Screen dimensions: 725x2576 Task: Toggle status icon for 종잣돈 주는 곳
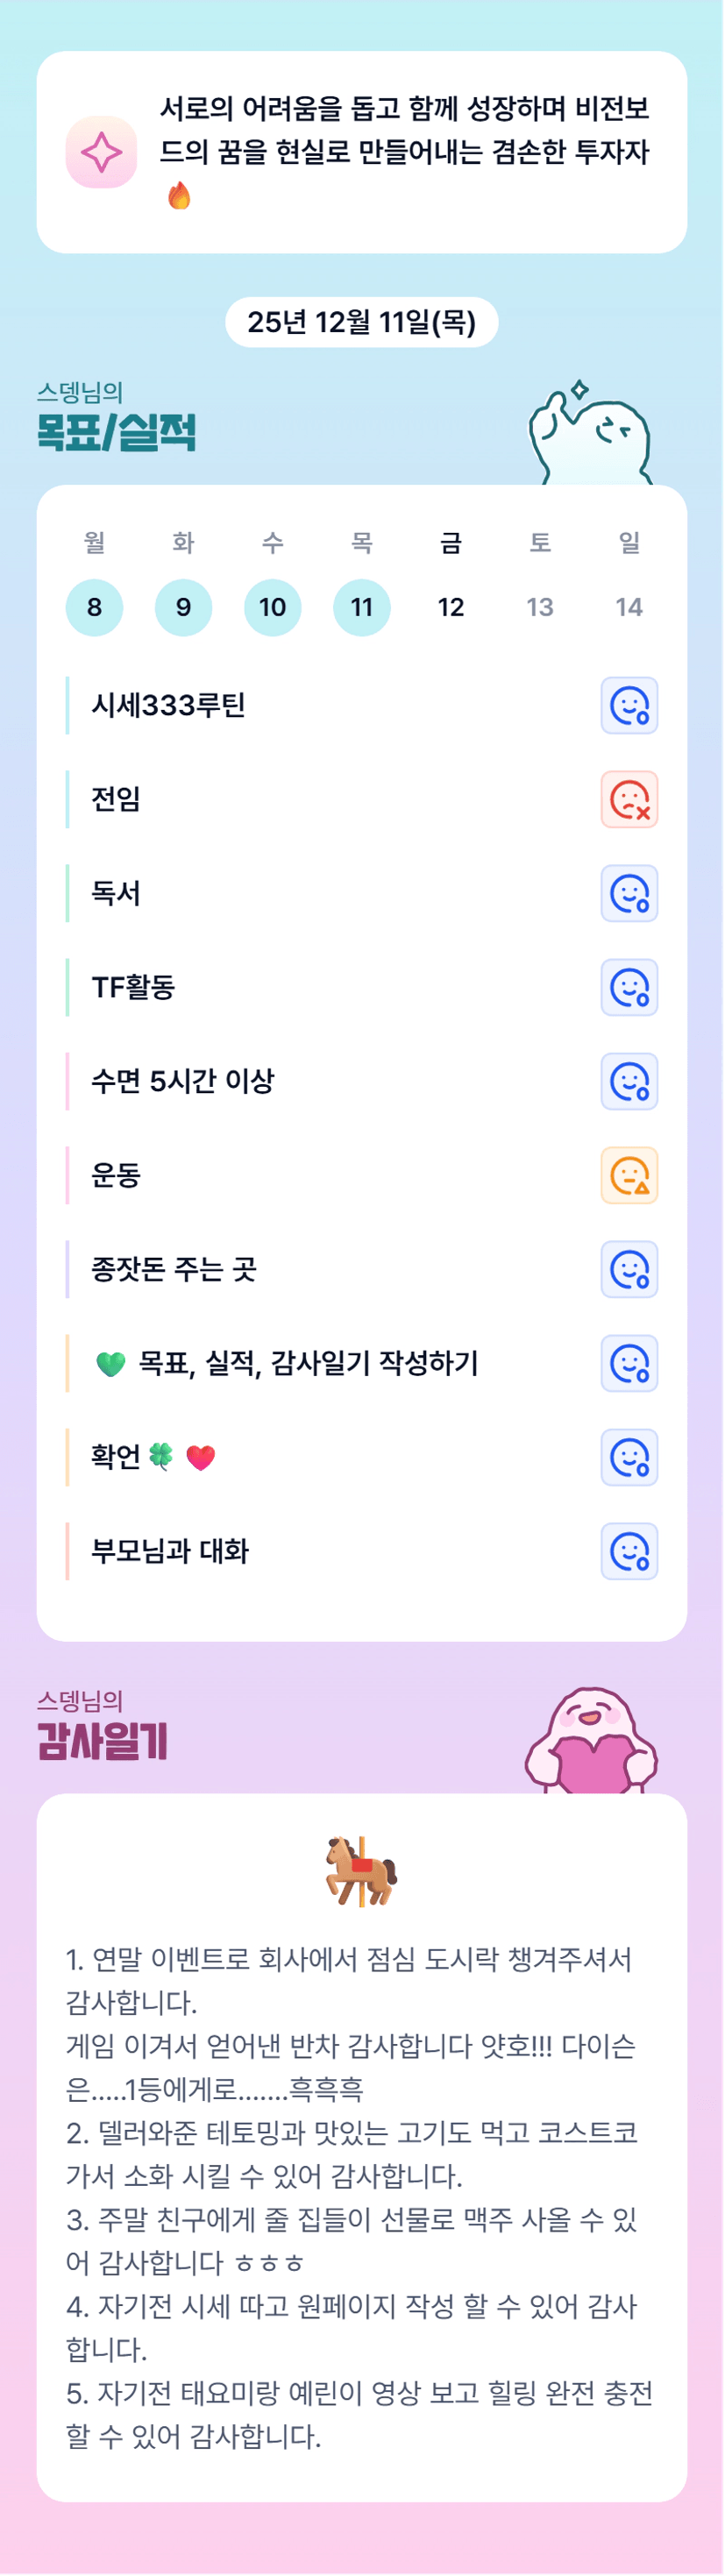[x=629, y=1270]
